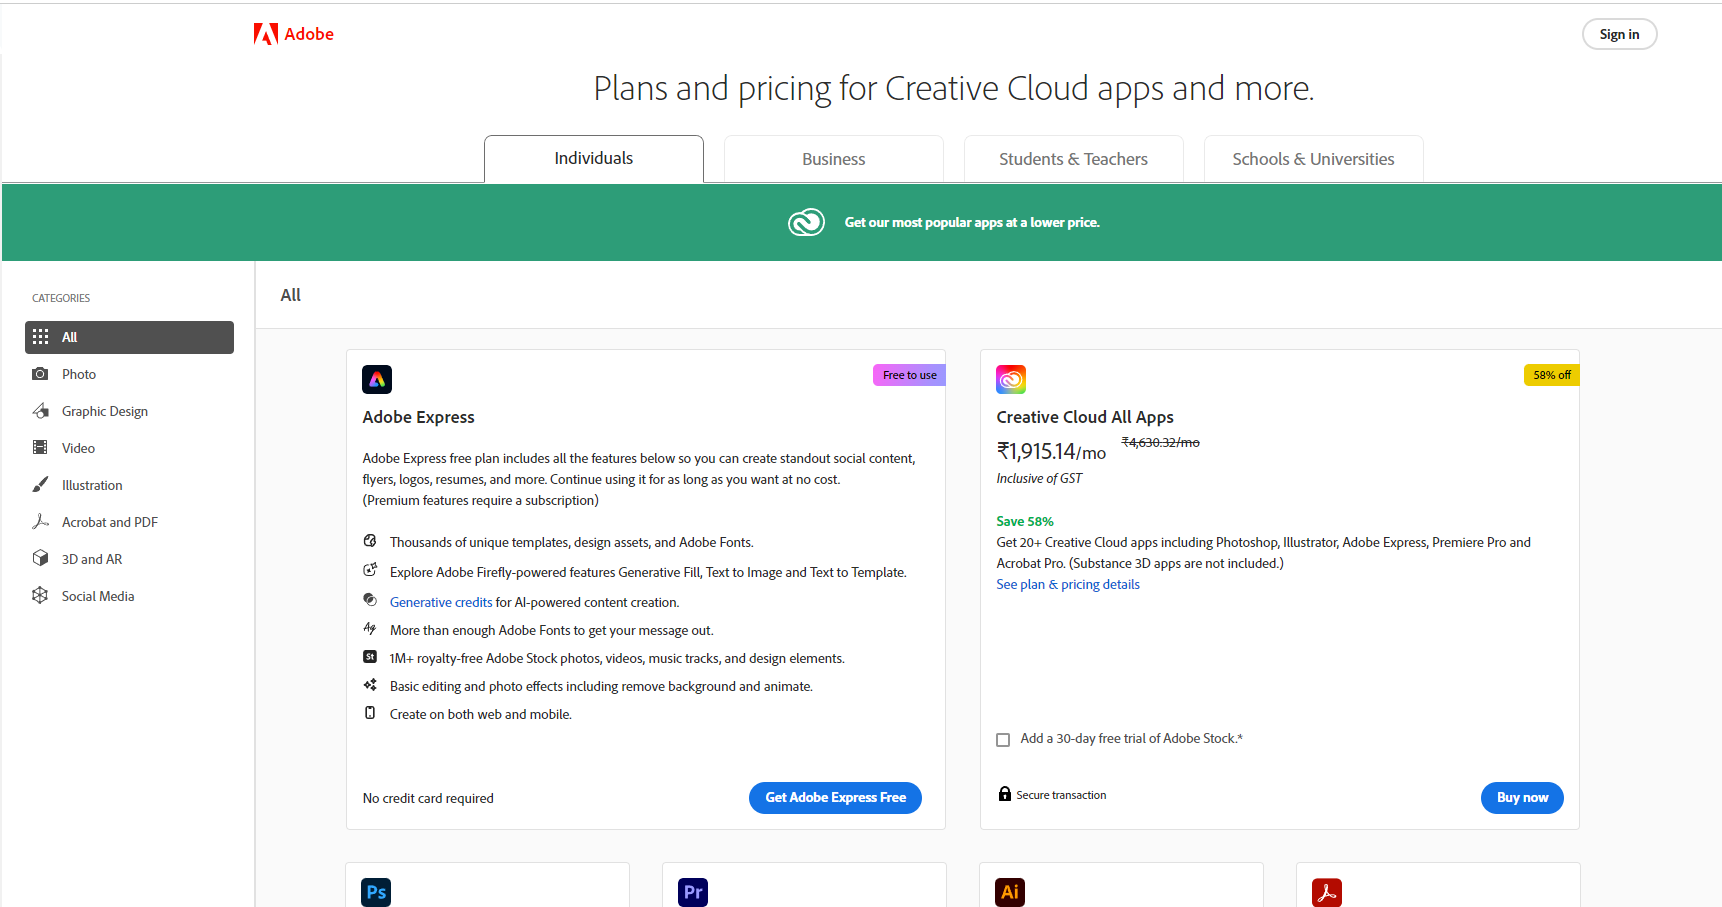Enable the 30-day Adobe Stock trial checkbox
Image resolution: width=1722 pixels, height=907 pixels.
1003,740
